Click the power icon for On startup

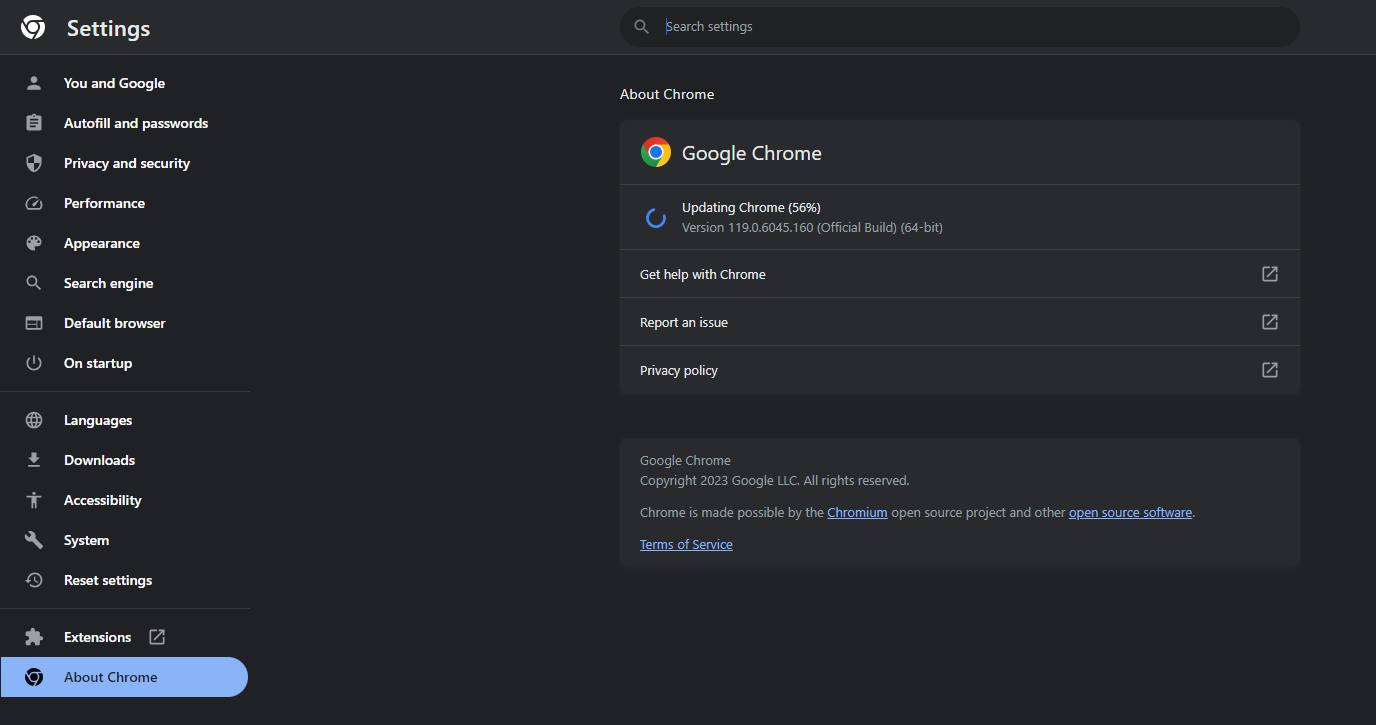coord(34,363)
